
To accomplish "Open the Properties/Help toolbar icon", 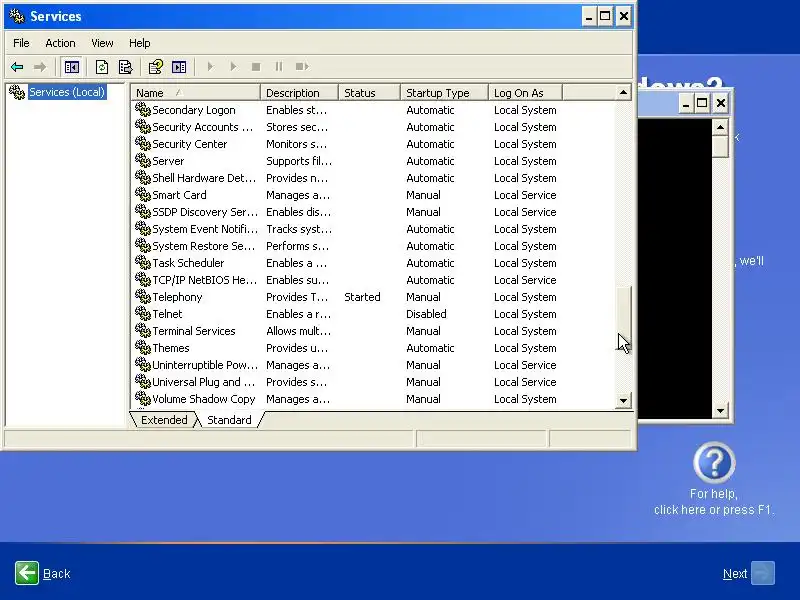I will point(155,67).
